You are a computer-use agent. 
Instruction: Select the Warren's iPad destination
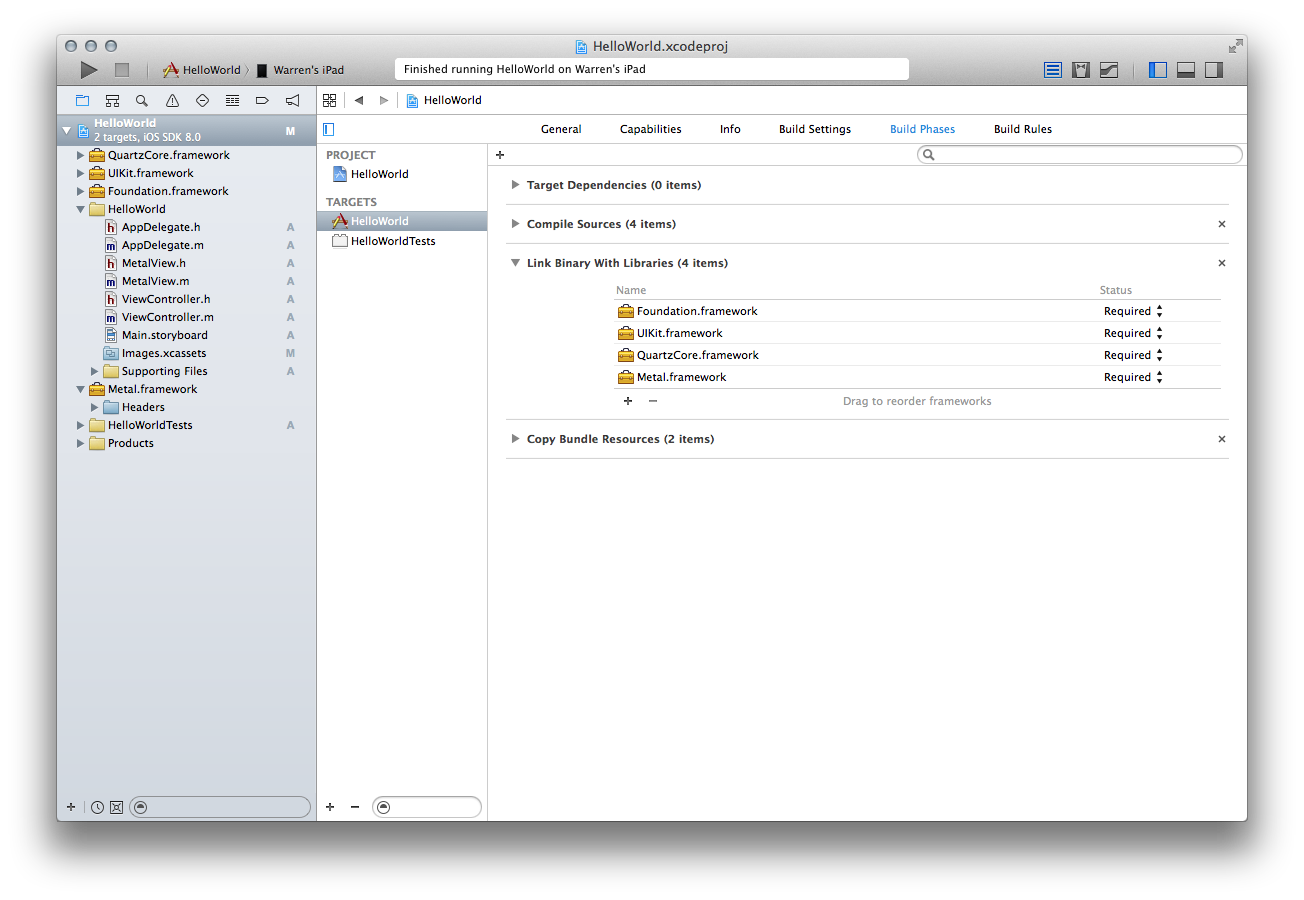pos(300,70)
